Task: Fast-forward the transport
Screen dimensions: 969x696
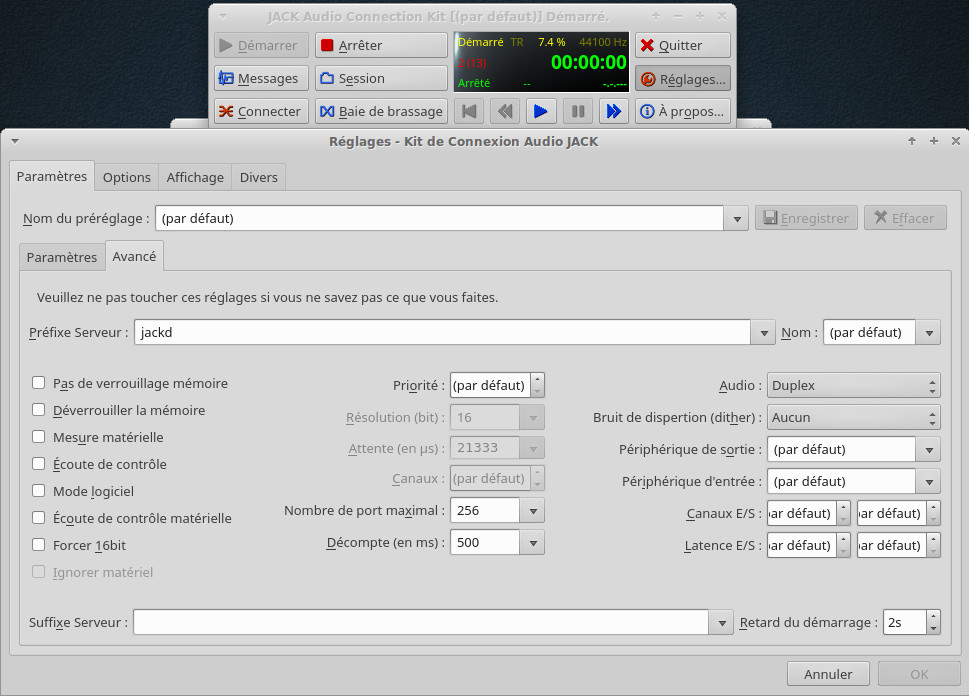Action: (613, 111)
